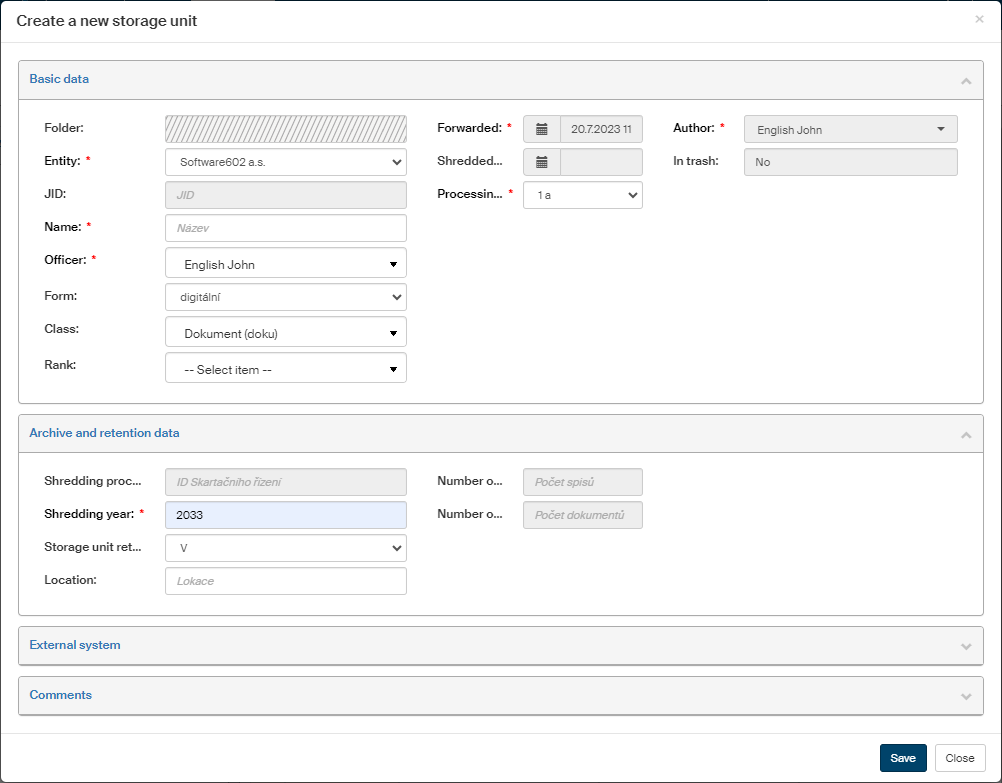Click the Name input field
This screenshot has height=783, width=1002.
285,228
